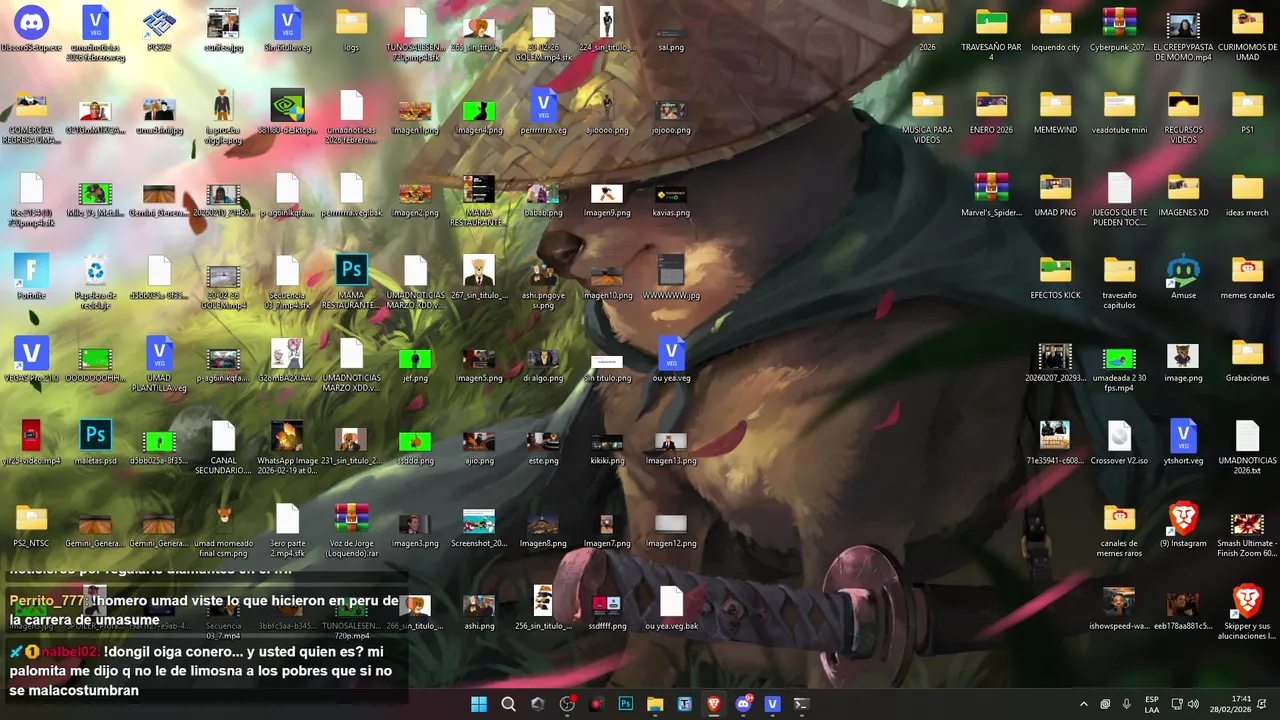Open maletas.psd Photoshop file
Screen dimensions: 1280x720
point(95,443)
